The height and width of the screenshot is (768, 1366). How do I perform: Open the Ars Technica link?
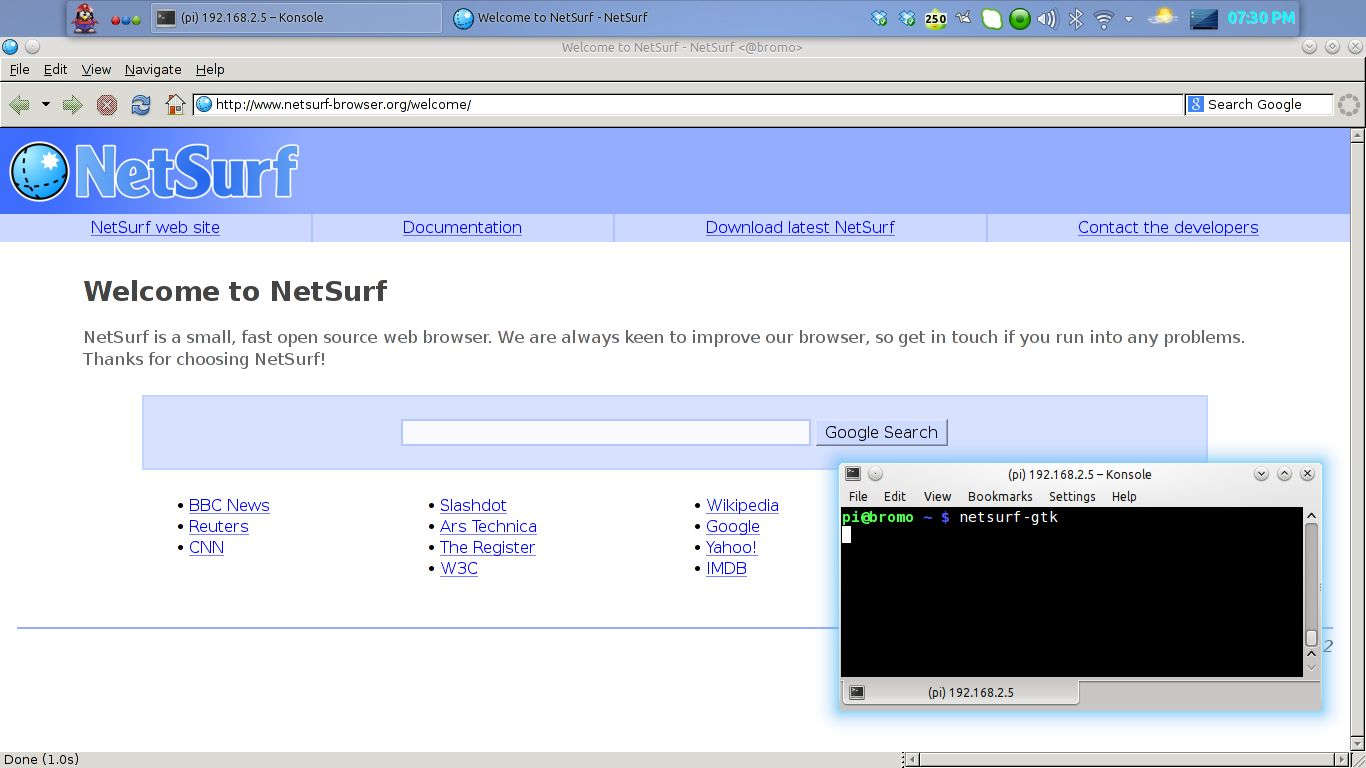click(488, 526)
